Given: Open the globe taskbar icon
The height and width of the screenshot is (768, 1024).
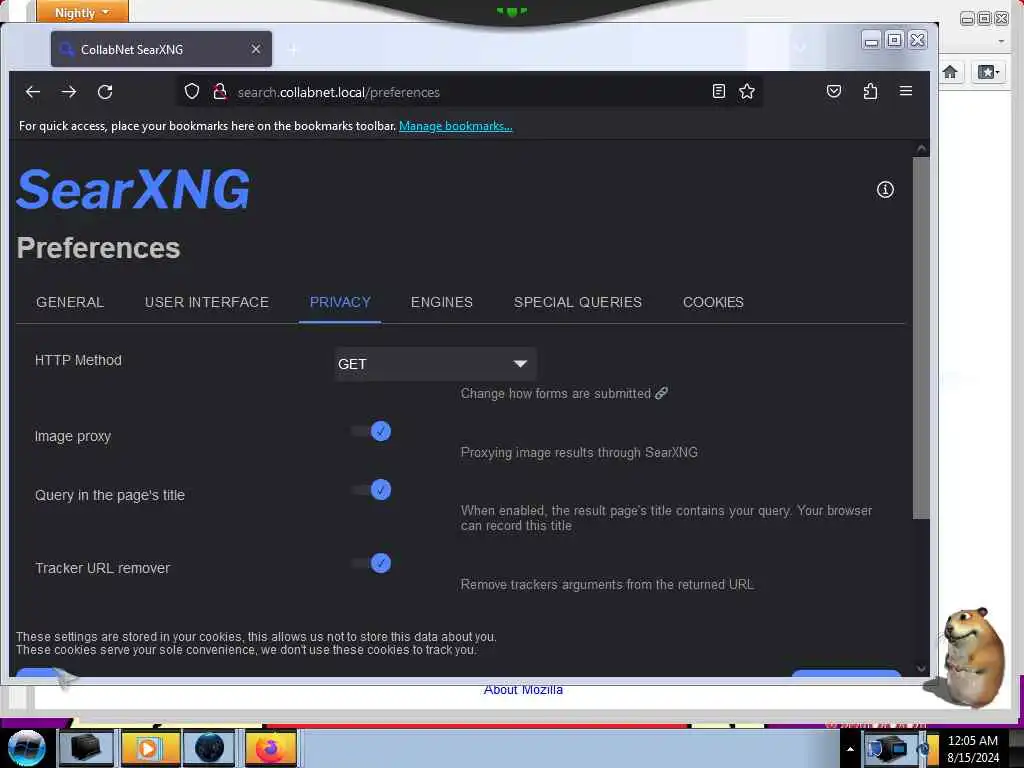Looking at the screenshot, I should 210,748.
